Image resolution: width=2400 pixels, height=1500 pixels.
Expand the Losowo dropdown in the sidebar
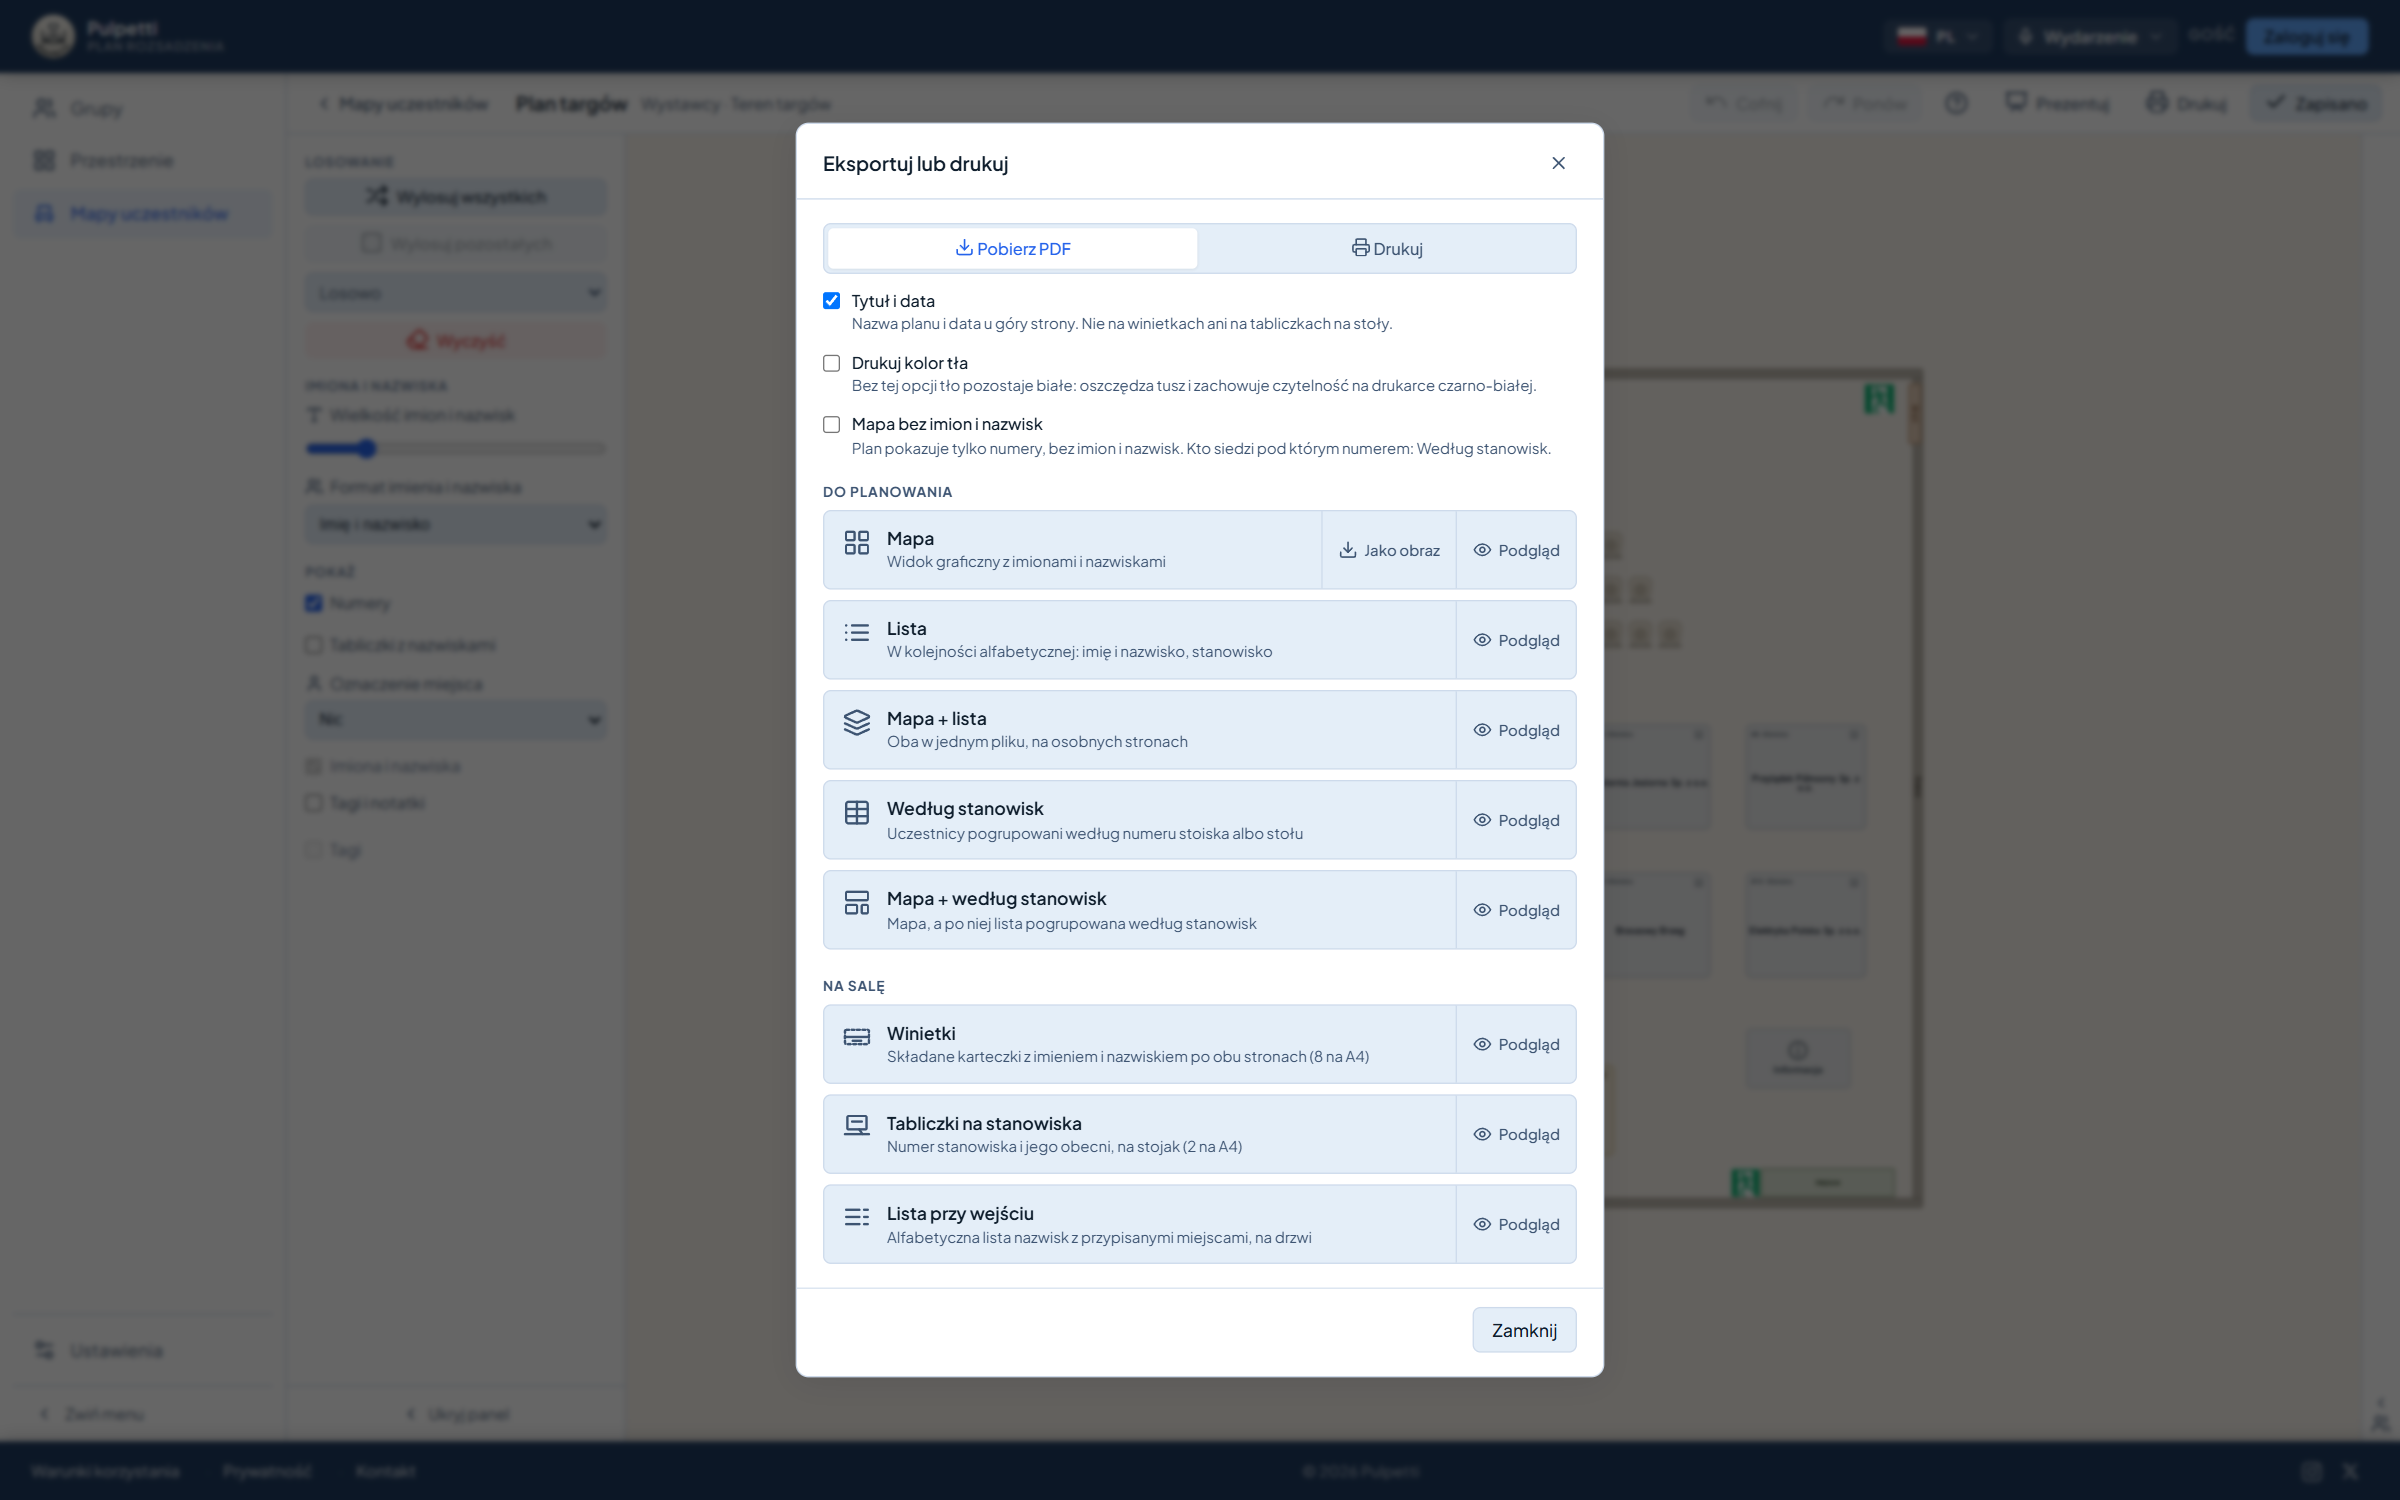(456, 293)
